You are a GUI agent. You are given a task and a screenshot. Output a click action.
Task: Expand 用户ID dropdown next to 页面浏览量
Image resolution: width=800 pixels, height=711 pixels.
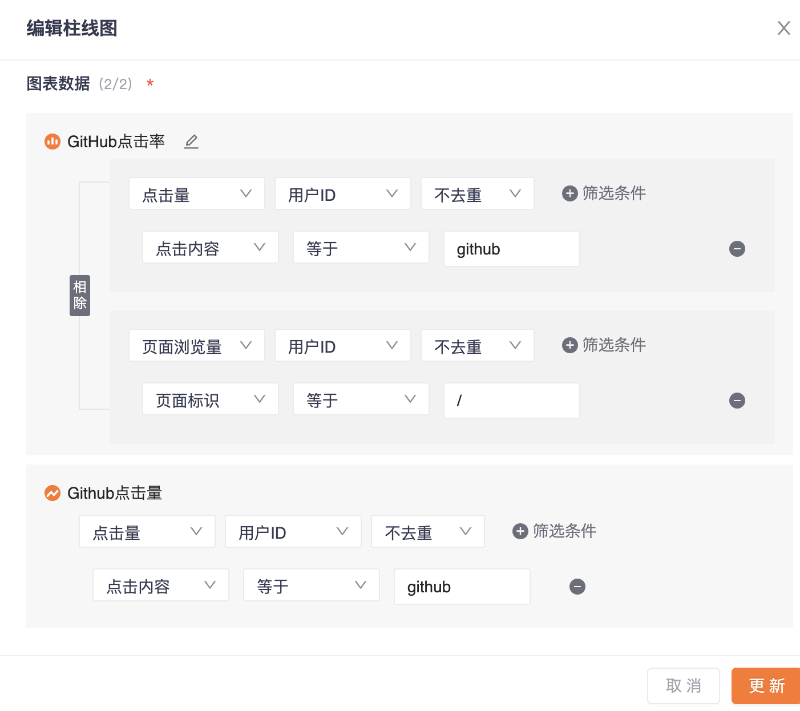click(x=342, y=346)
